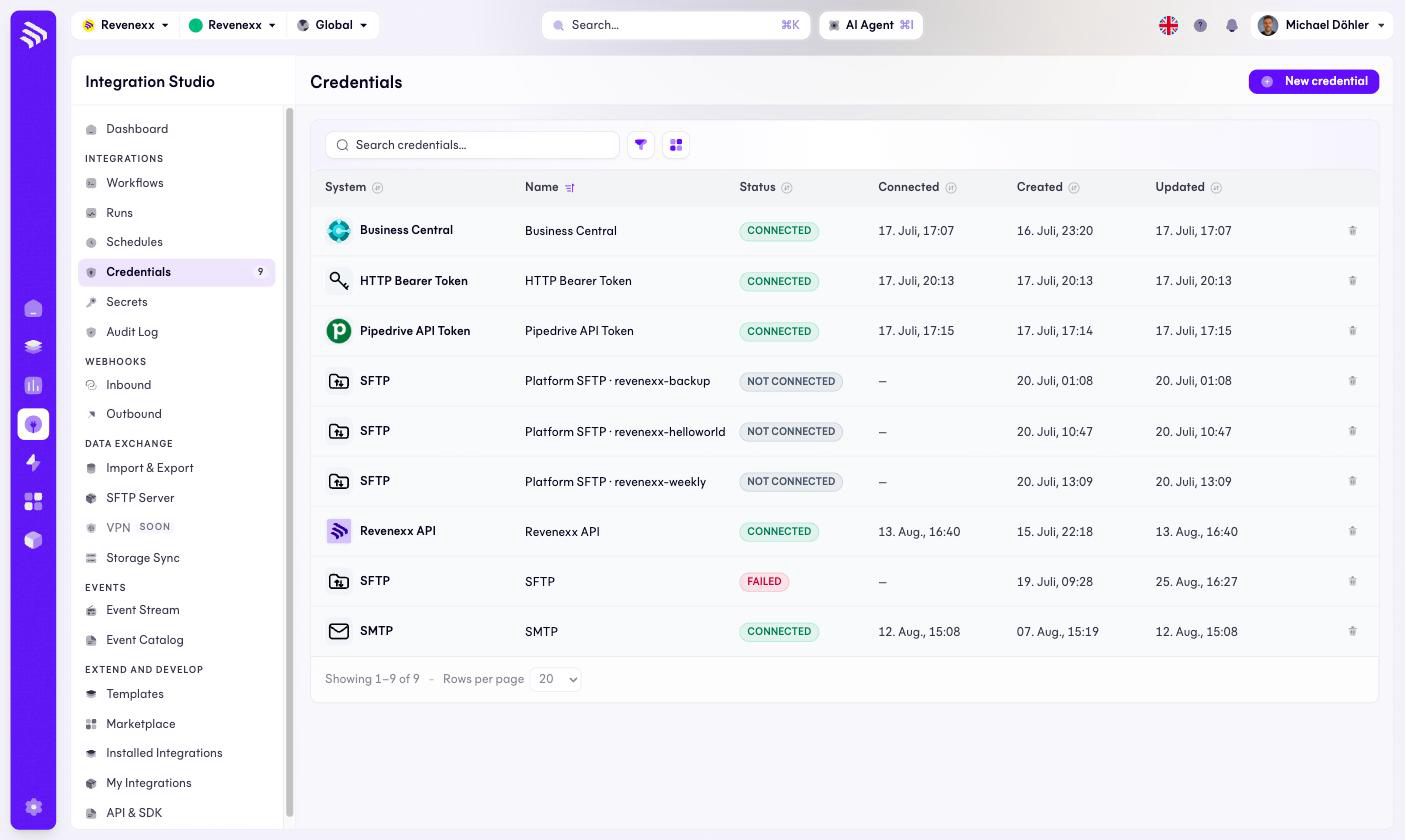This screenshot has height=840, width=1405.
Task: Click the Revenexx API name cell
Action: (562, 532)
